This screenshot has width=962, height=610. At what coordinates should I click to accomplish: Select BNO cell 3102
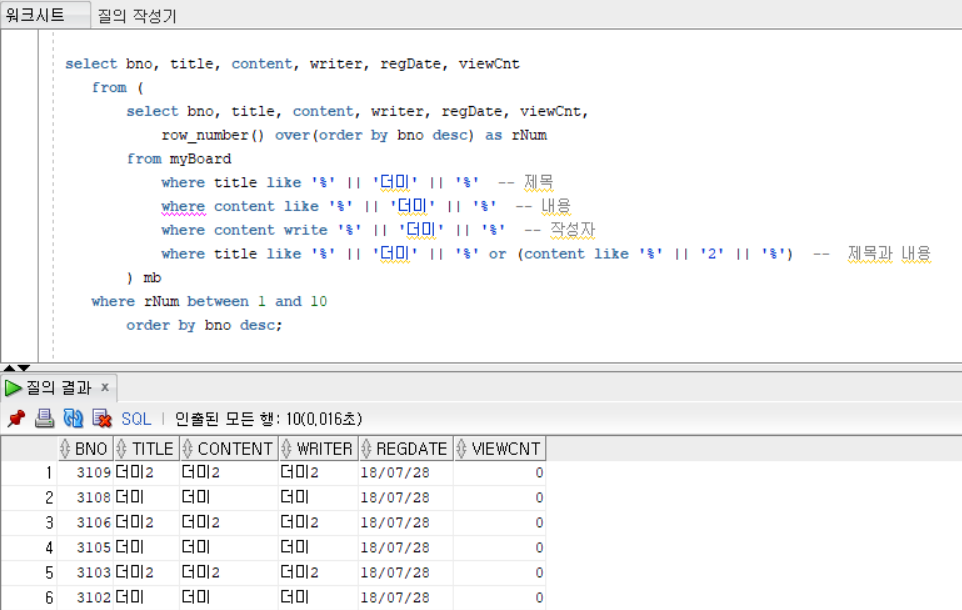(85, 598)
